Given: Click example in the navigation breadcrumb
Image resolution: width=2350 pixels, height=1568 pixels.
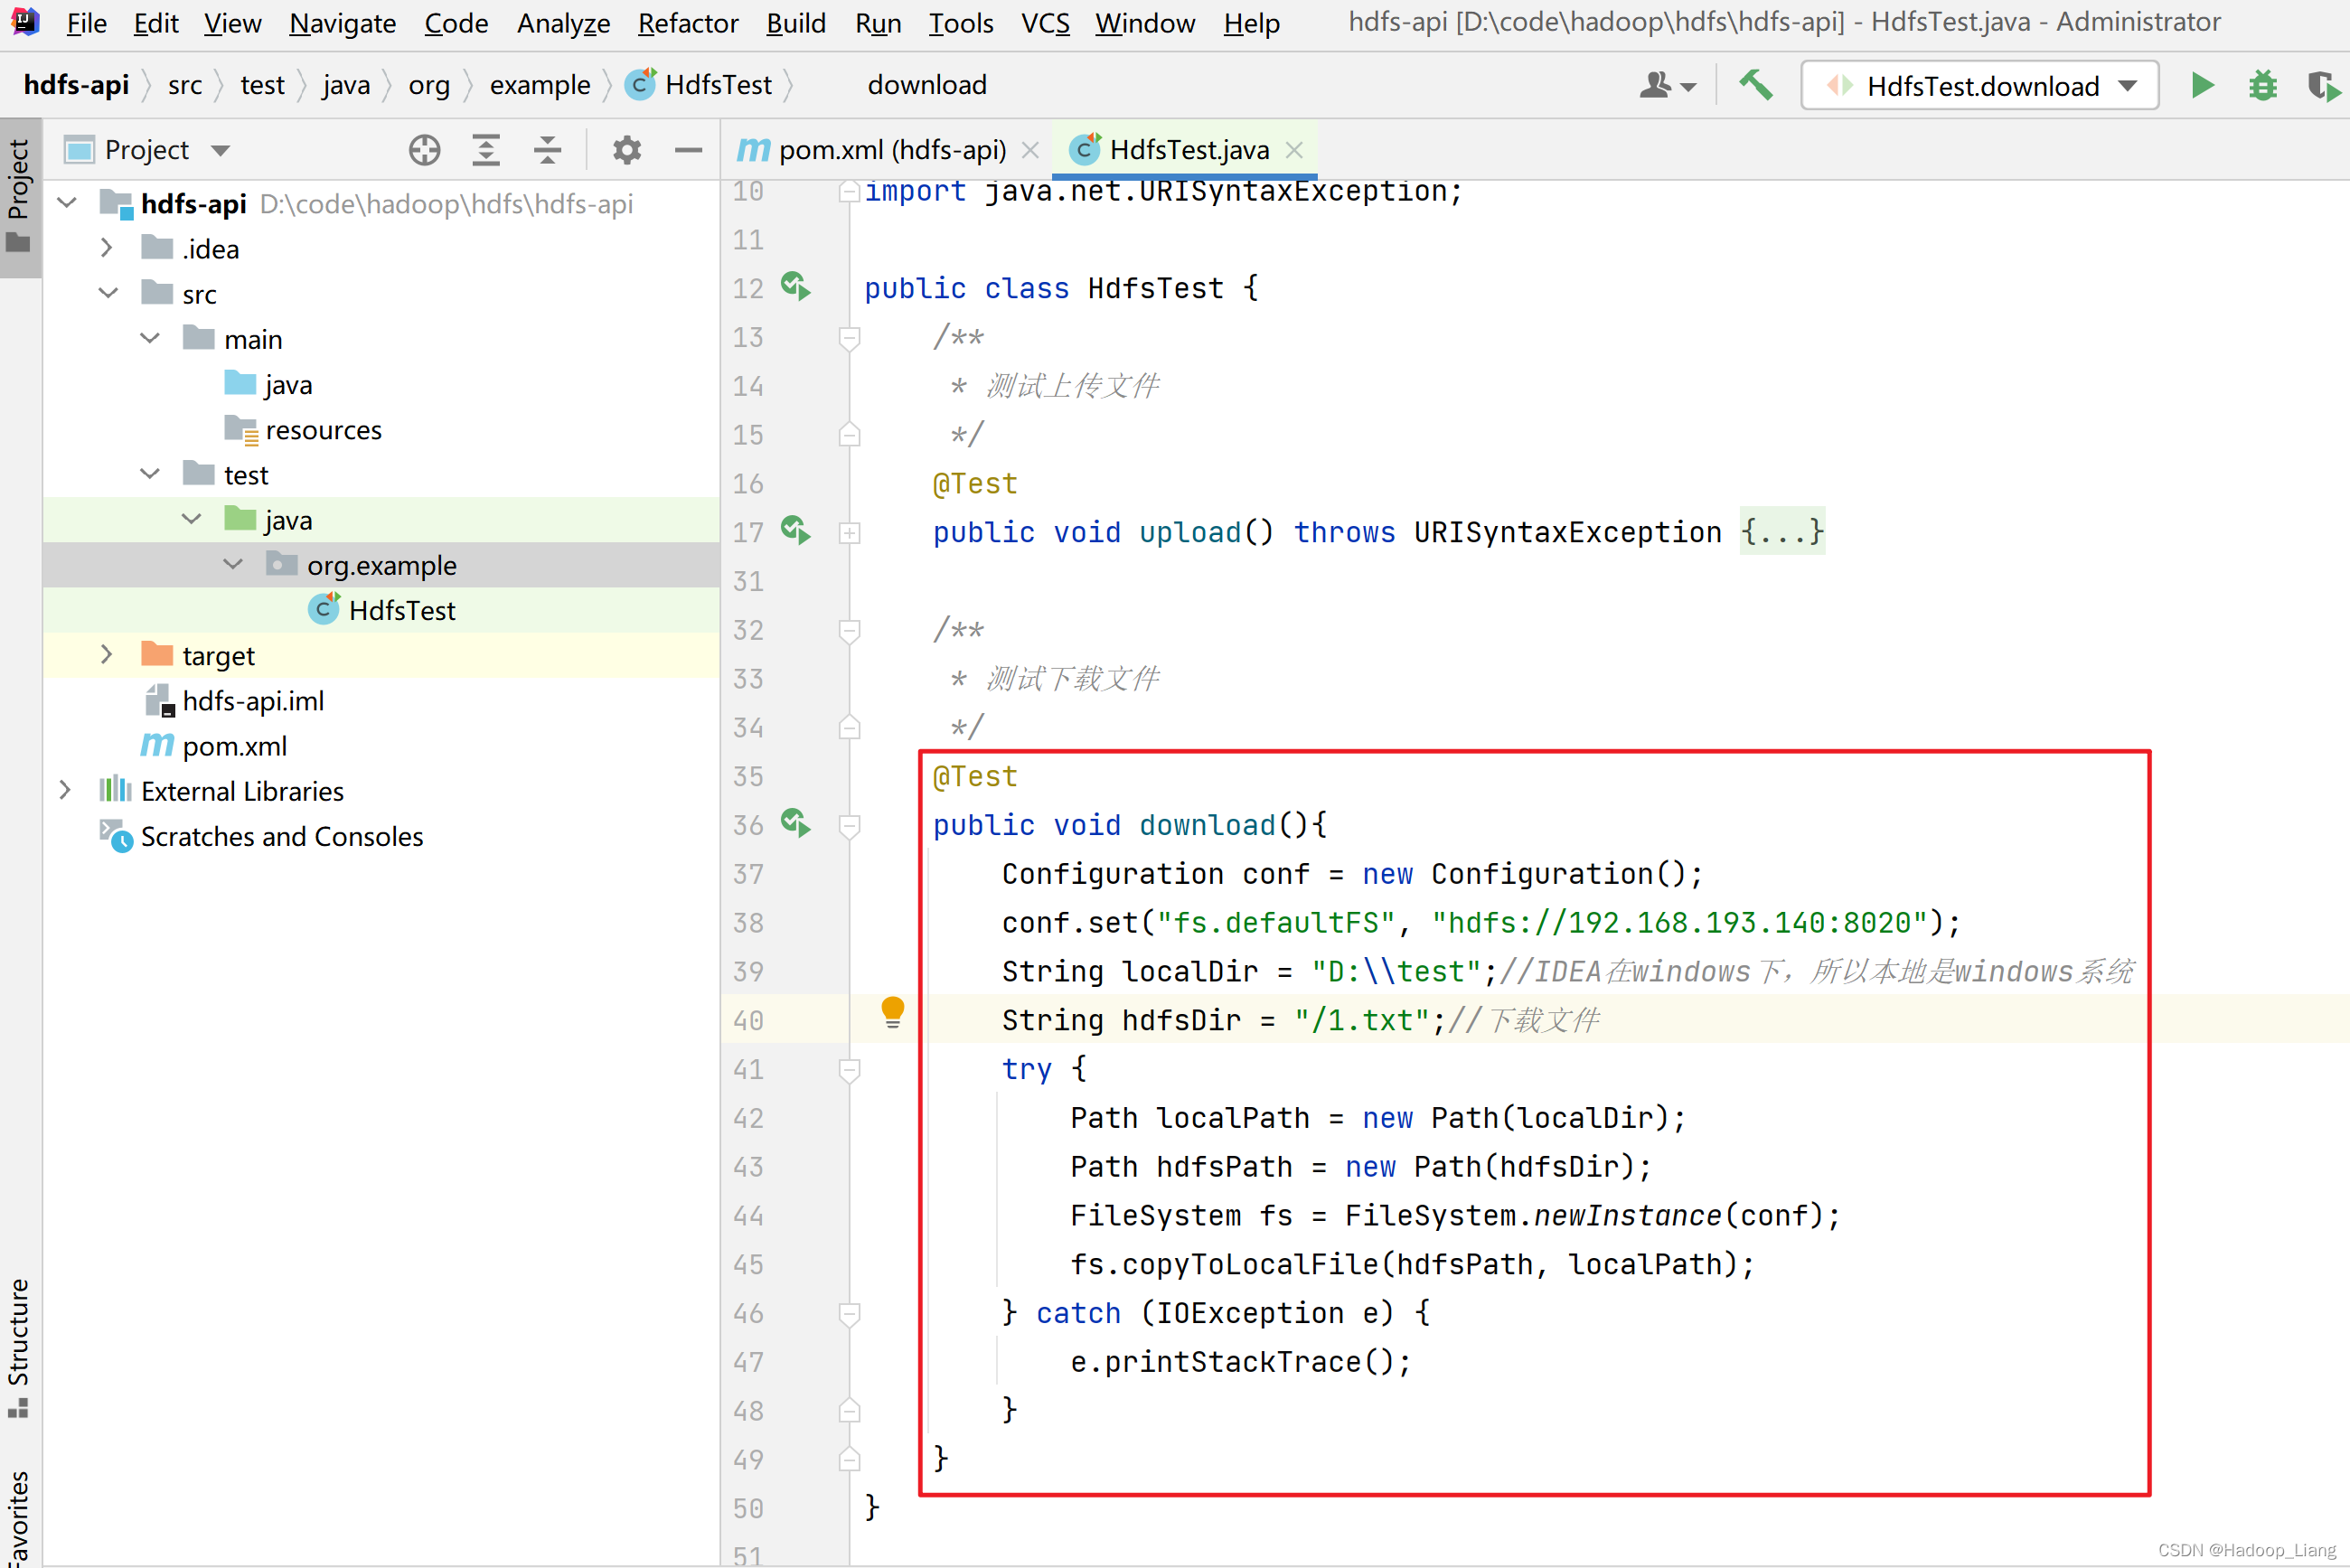Looking at the screenshot, I should (540, 85).
